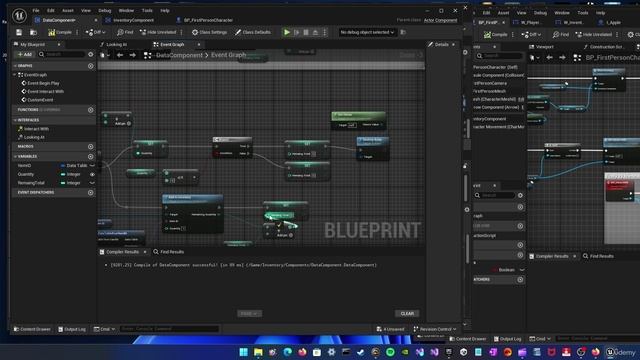
Task: Add a new event dispatcher with plus icon
Action: (x=91, y=192)
